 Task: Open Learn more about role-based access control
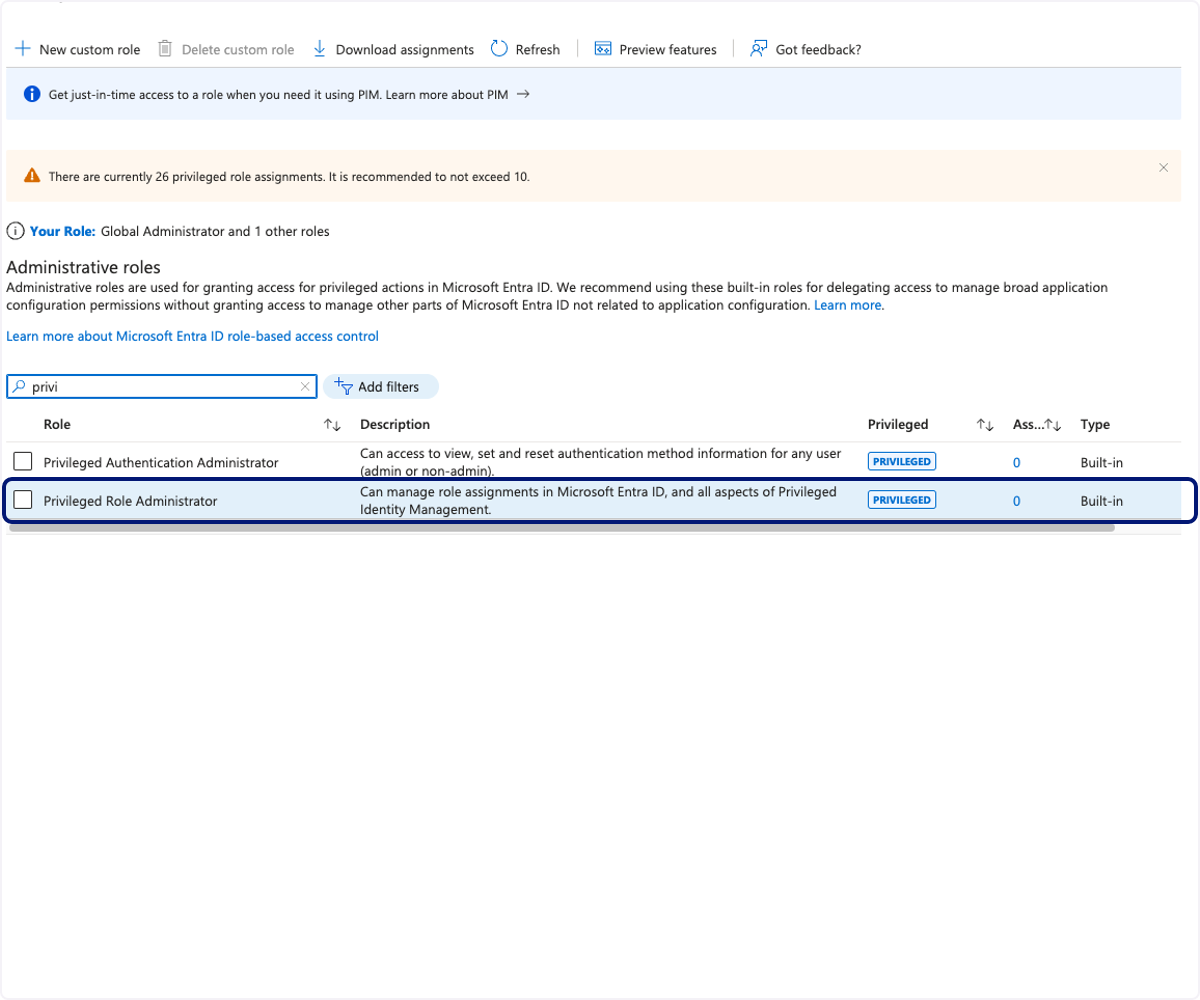pos(192,336)
